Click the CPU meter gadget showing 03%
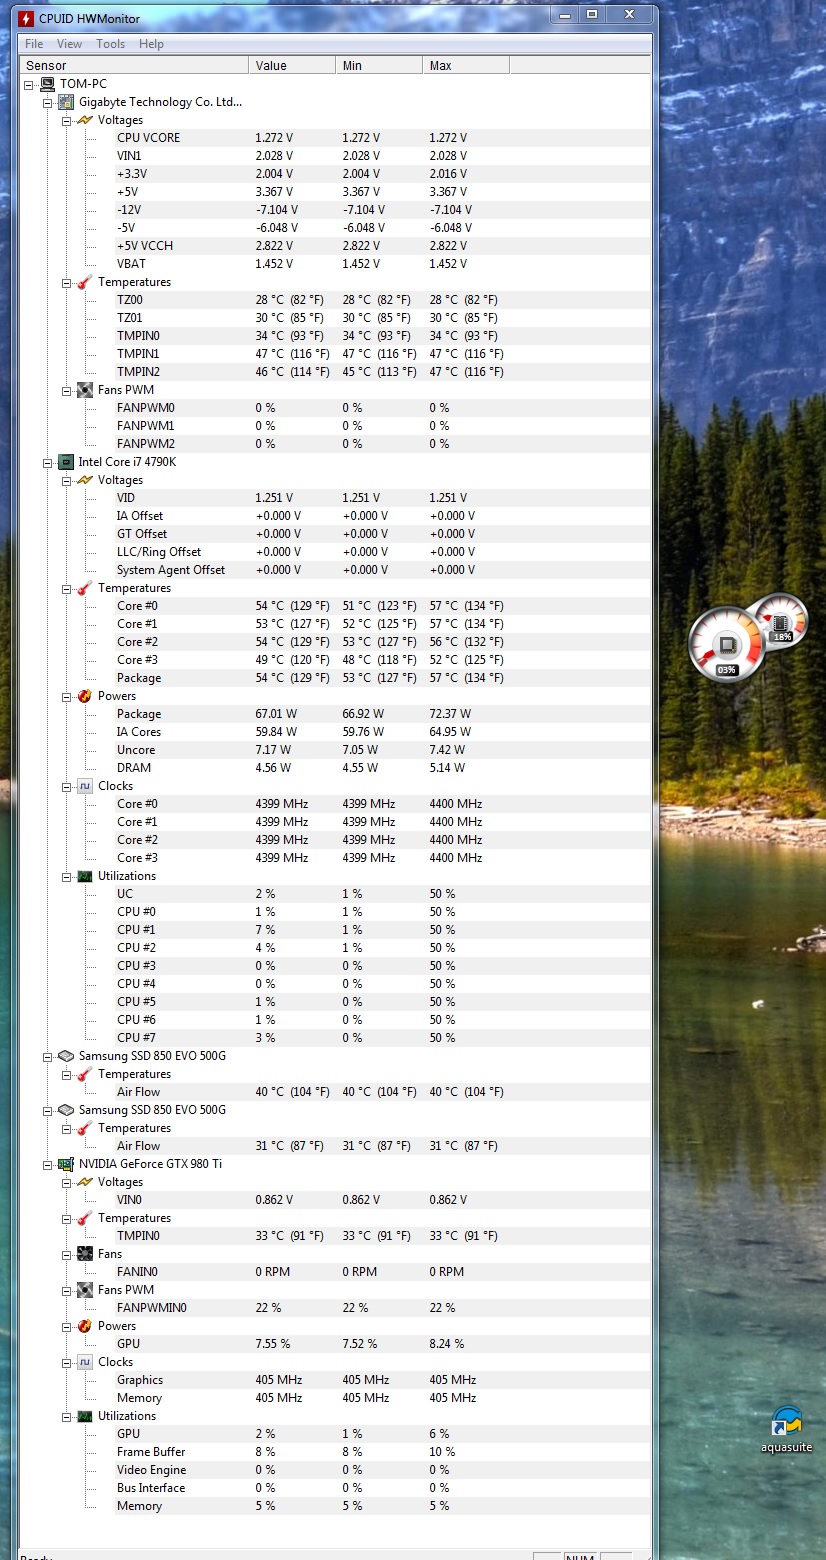826x1560 pixels. point(727,646)
